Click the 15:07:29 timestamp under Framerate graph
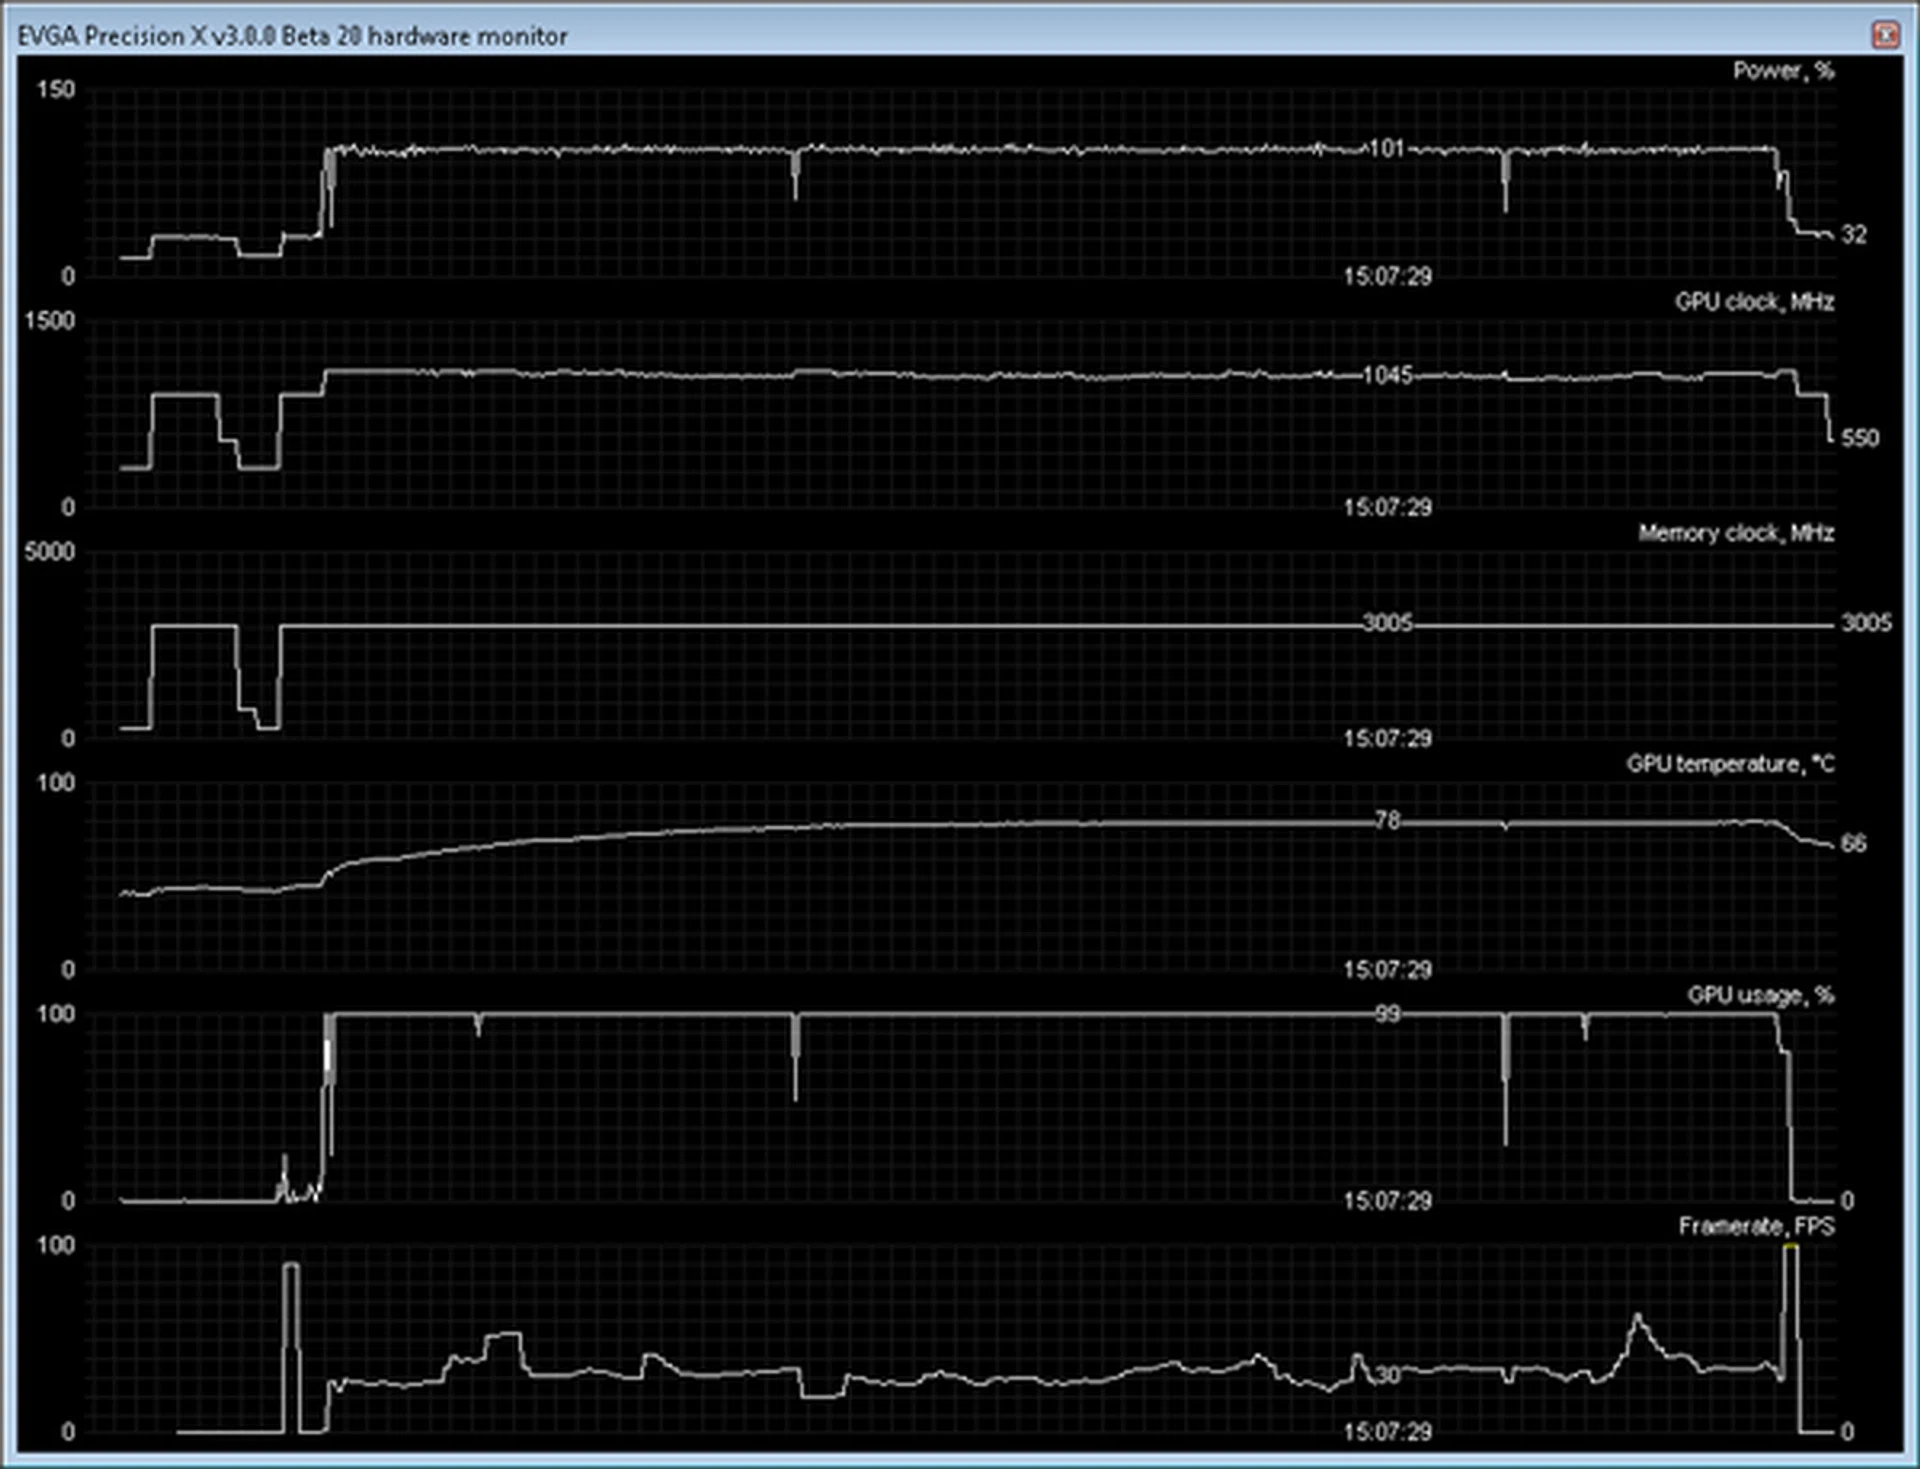The height and width of the screenshot is (1469, 1920). pyautogui.click(x=1387, y=1432)
